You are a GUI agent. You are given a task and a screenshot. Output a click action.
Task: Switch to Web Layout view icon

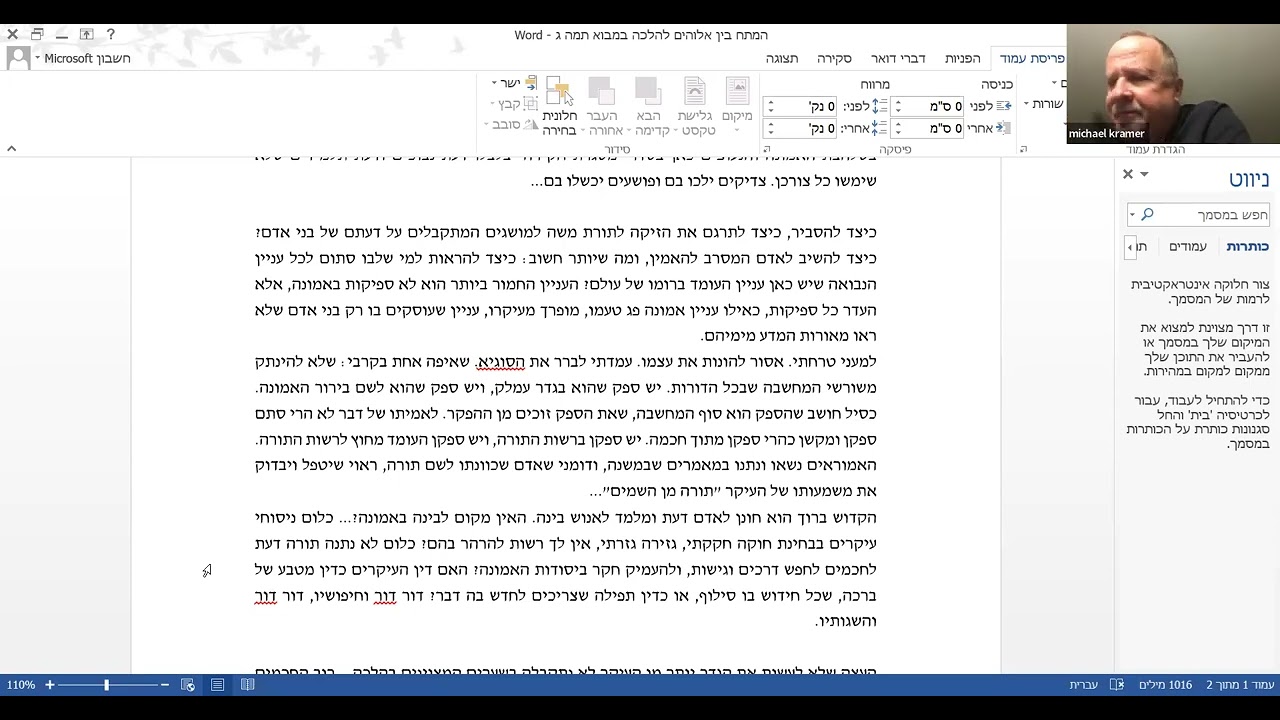click(187, 685)
